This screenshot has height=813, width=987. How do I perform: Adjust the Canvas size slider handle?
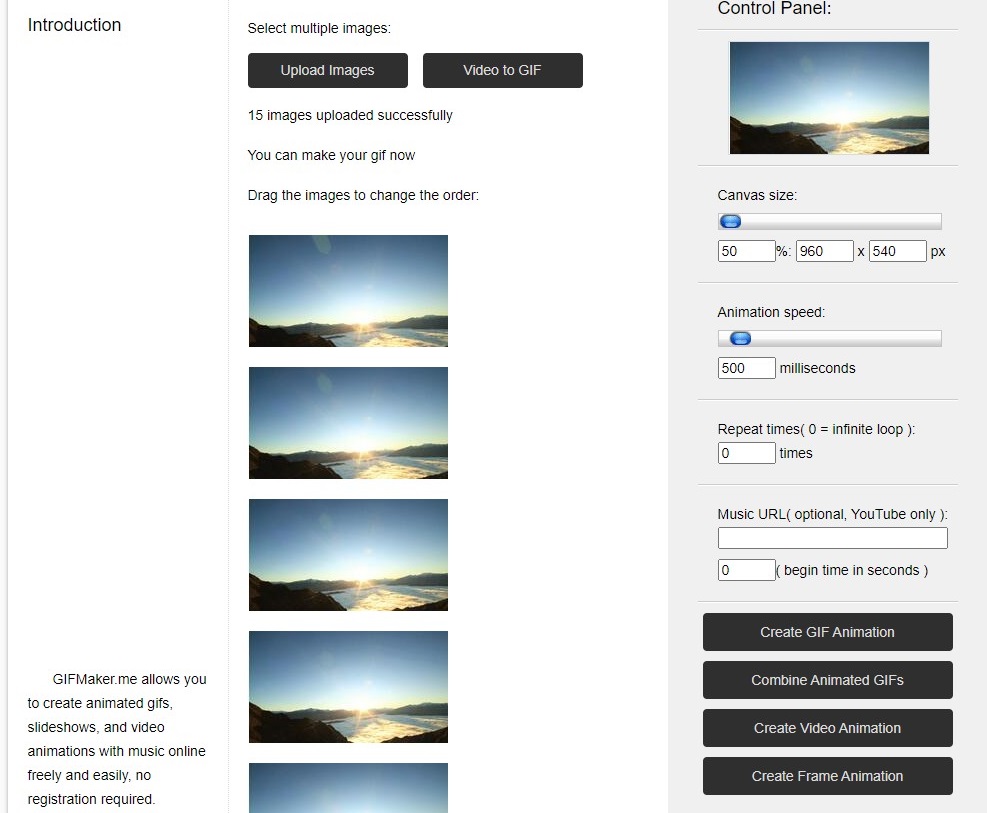click(x=730, y=221)
